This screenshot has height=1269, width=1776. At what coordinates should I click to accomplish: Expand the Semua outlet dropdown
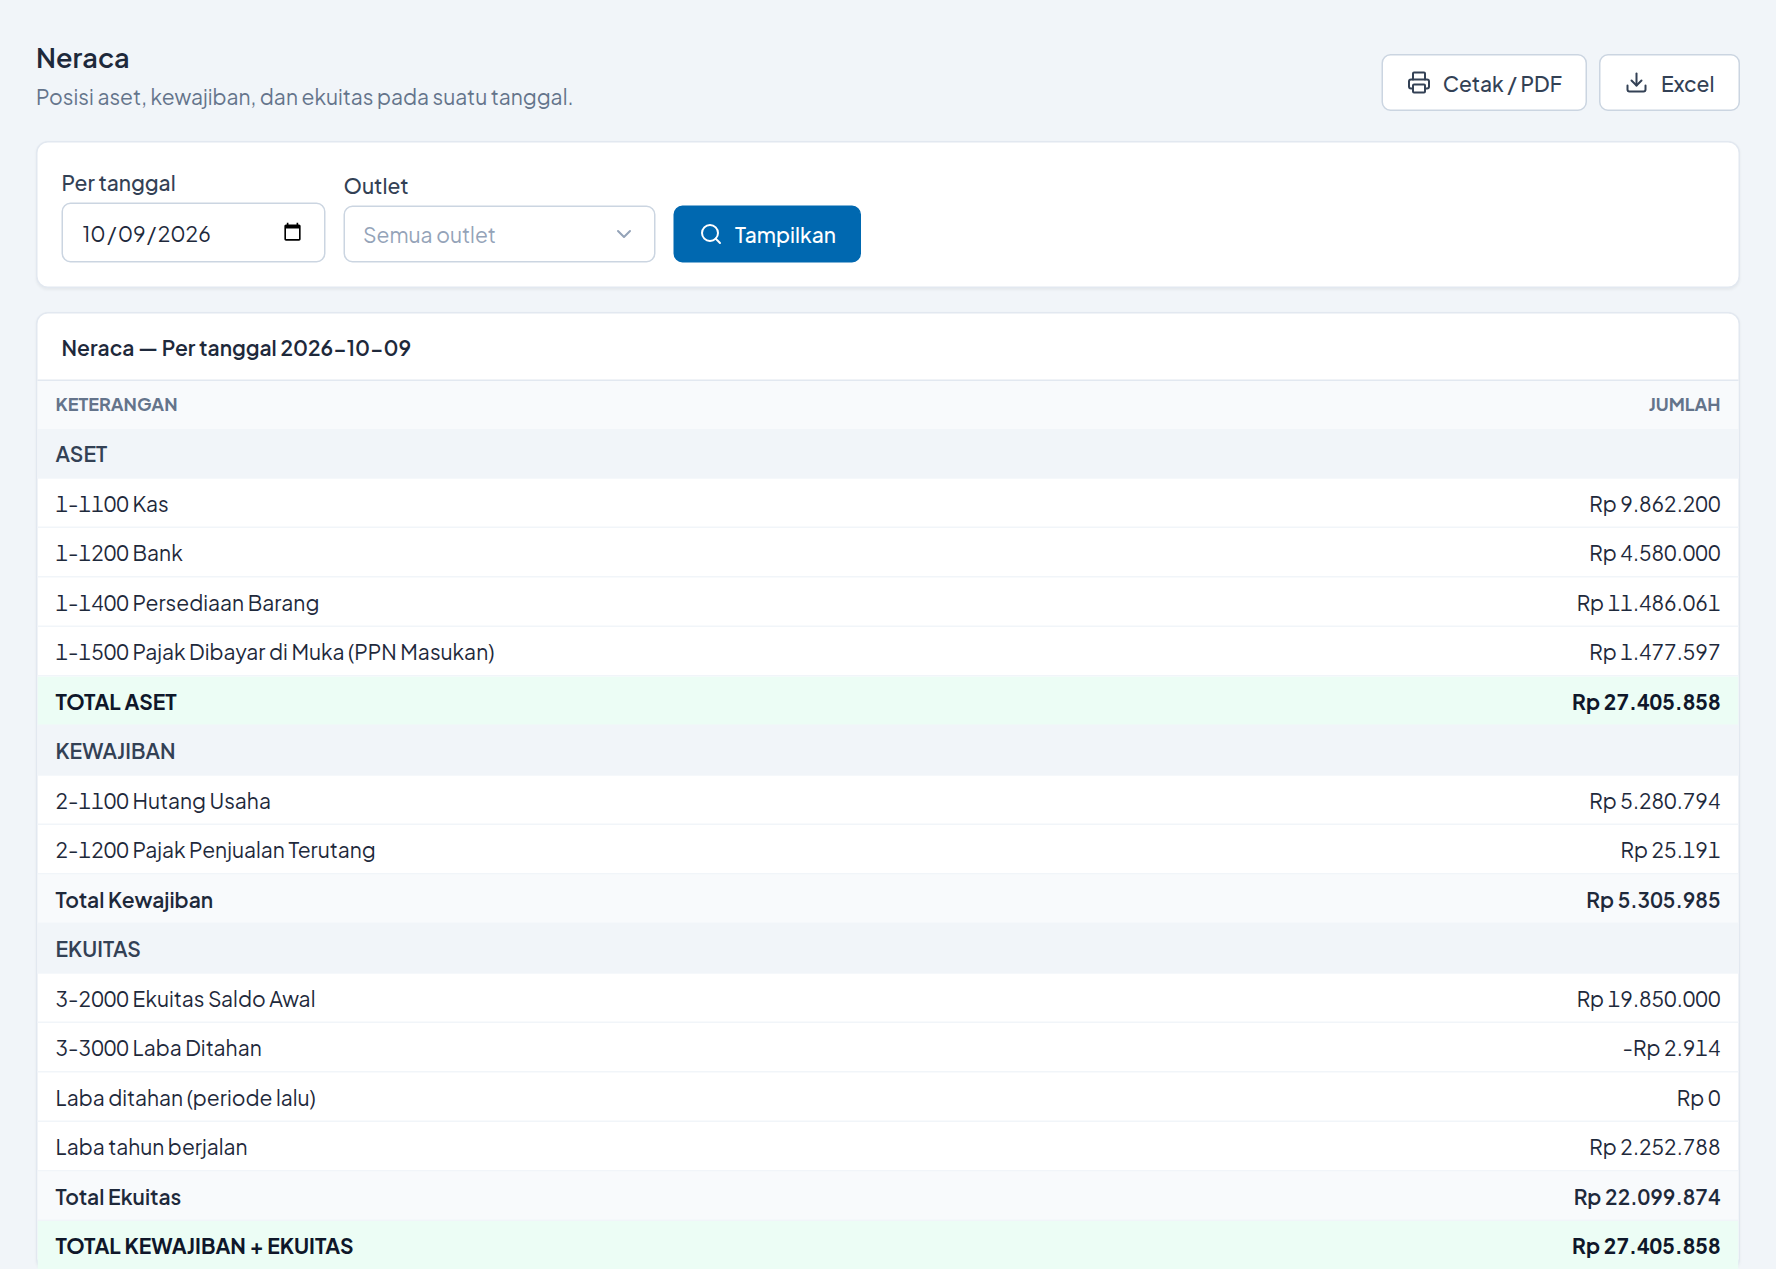point(499,234)
